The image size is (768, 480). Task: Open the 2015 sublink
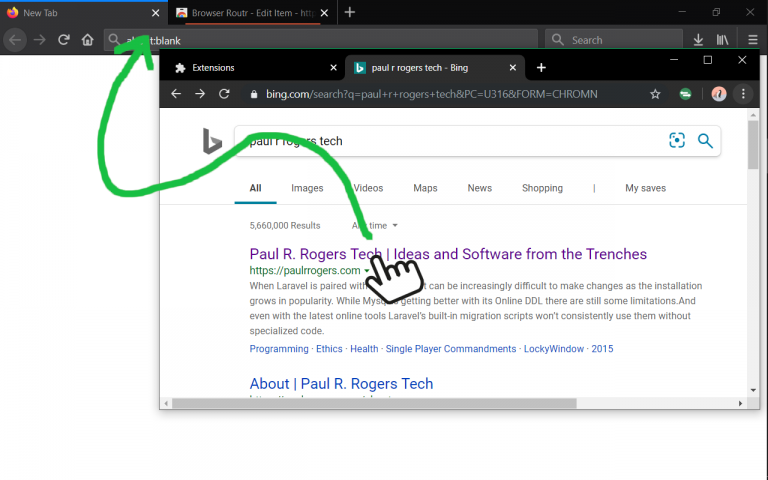coord(602,349)
